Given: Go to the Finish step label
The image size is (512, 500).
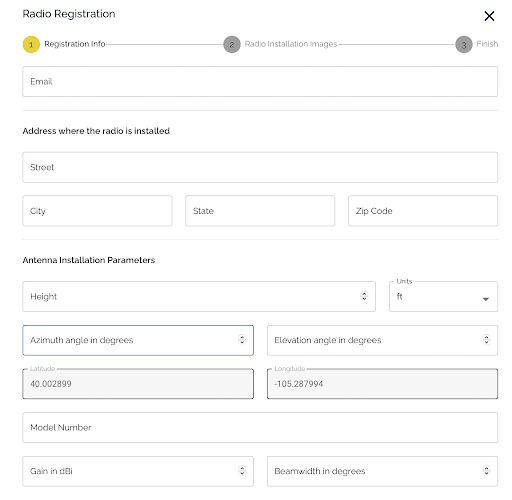Looking at the screenshot, I should 487,44.
